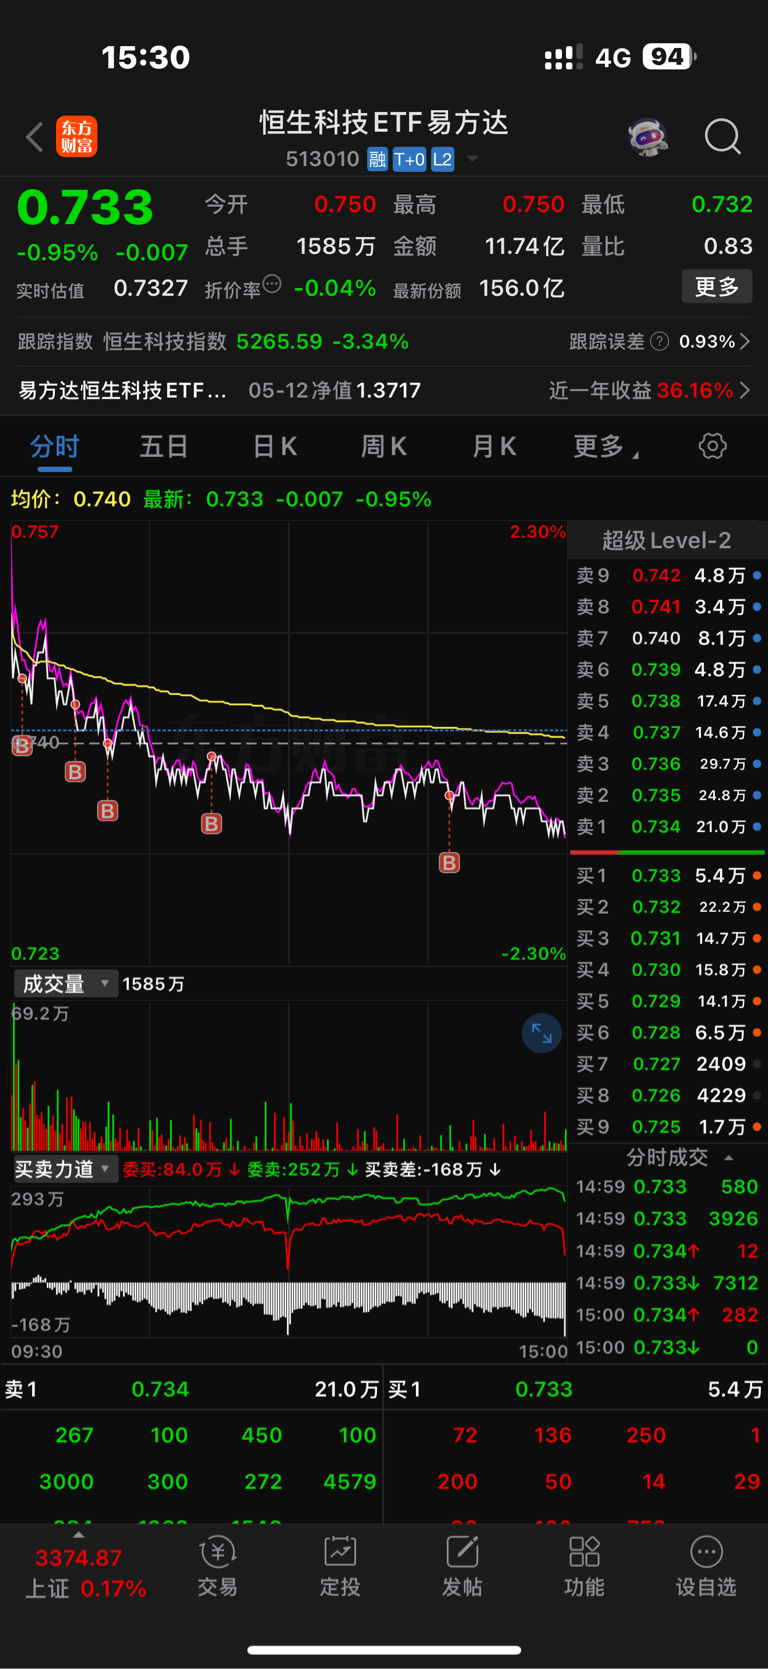Tap the 卖7 0.740 order row
The image size is (768, 1669).
tap(667, 638)
